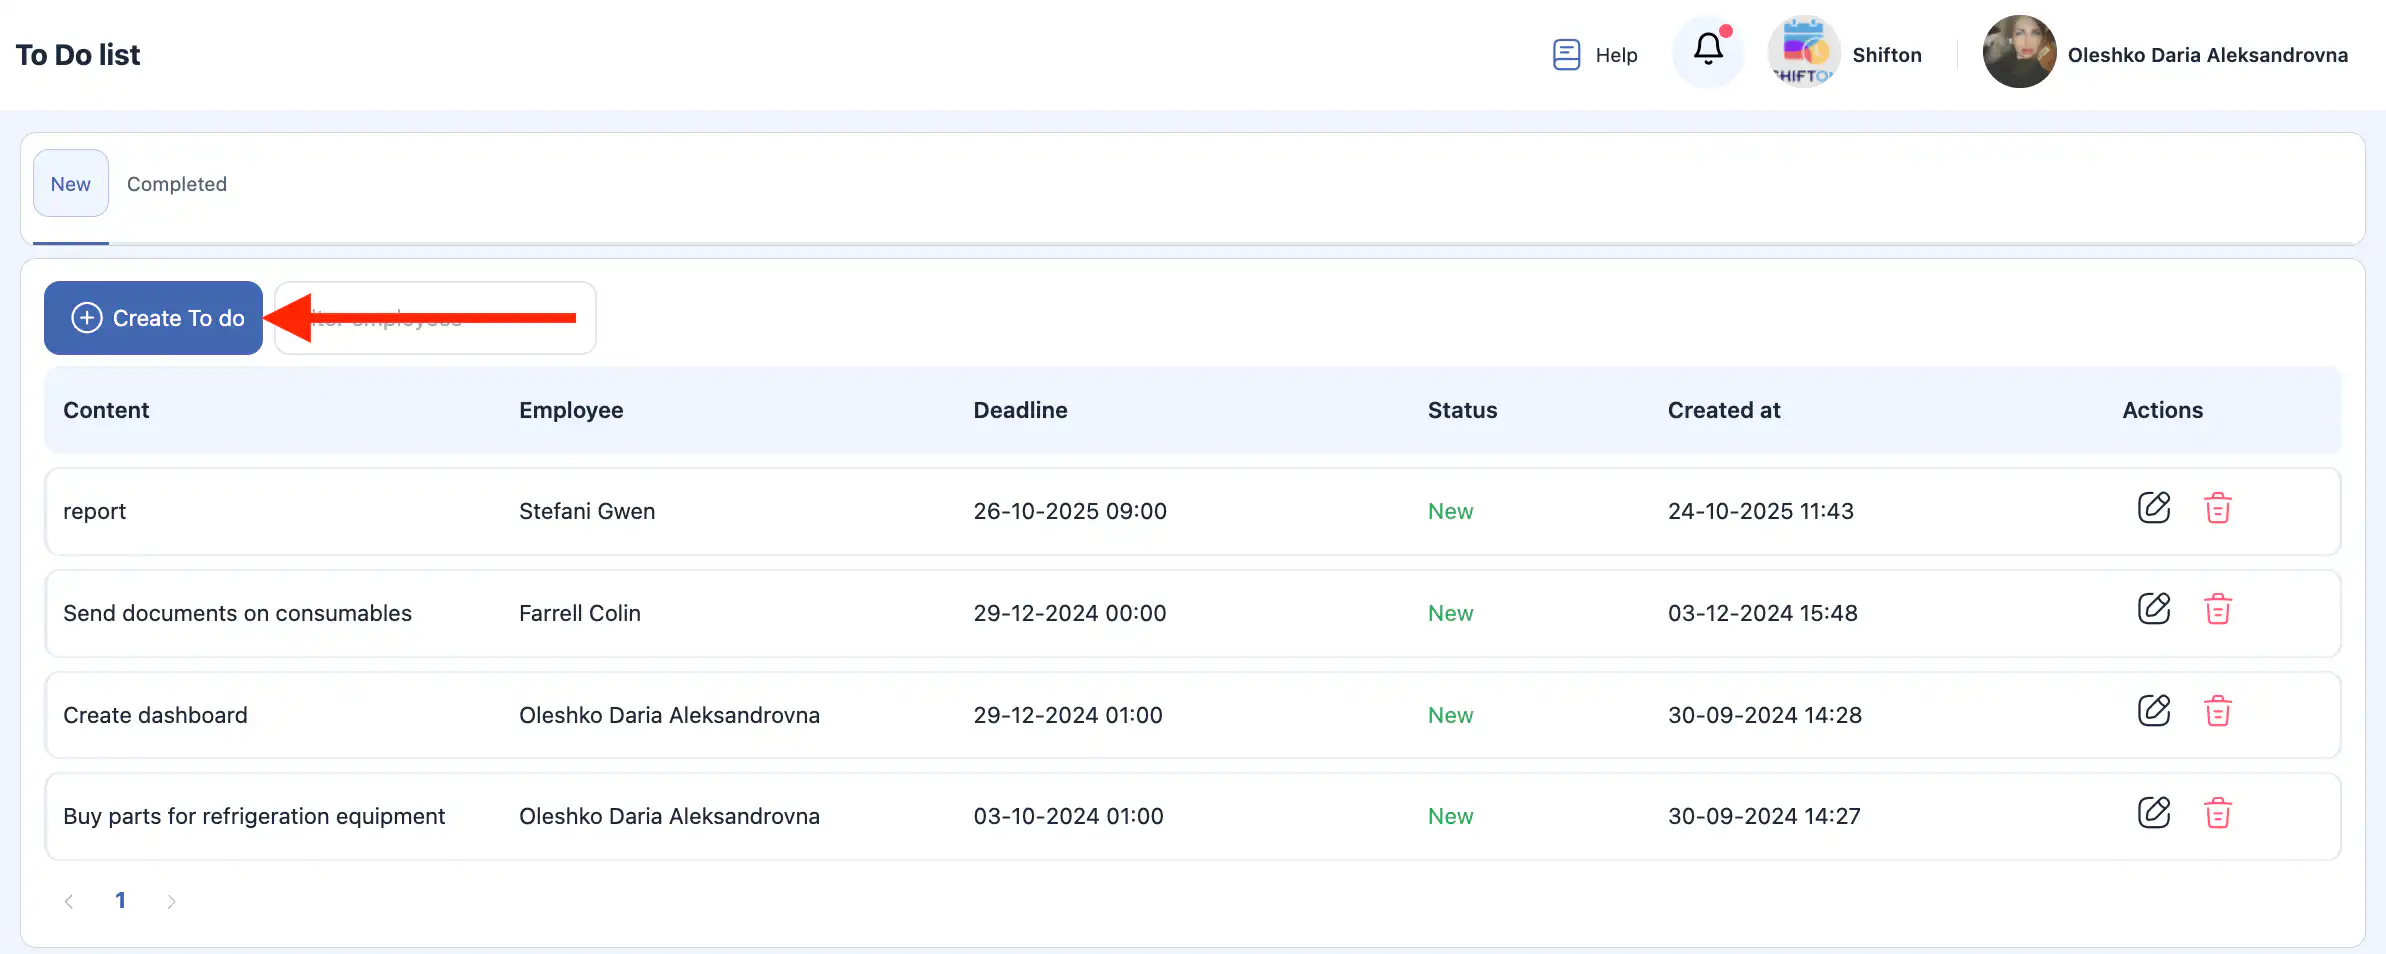Delete 'Buy parts for refrigeration equipment' task
2386x954 pixels.
2217,813
